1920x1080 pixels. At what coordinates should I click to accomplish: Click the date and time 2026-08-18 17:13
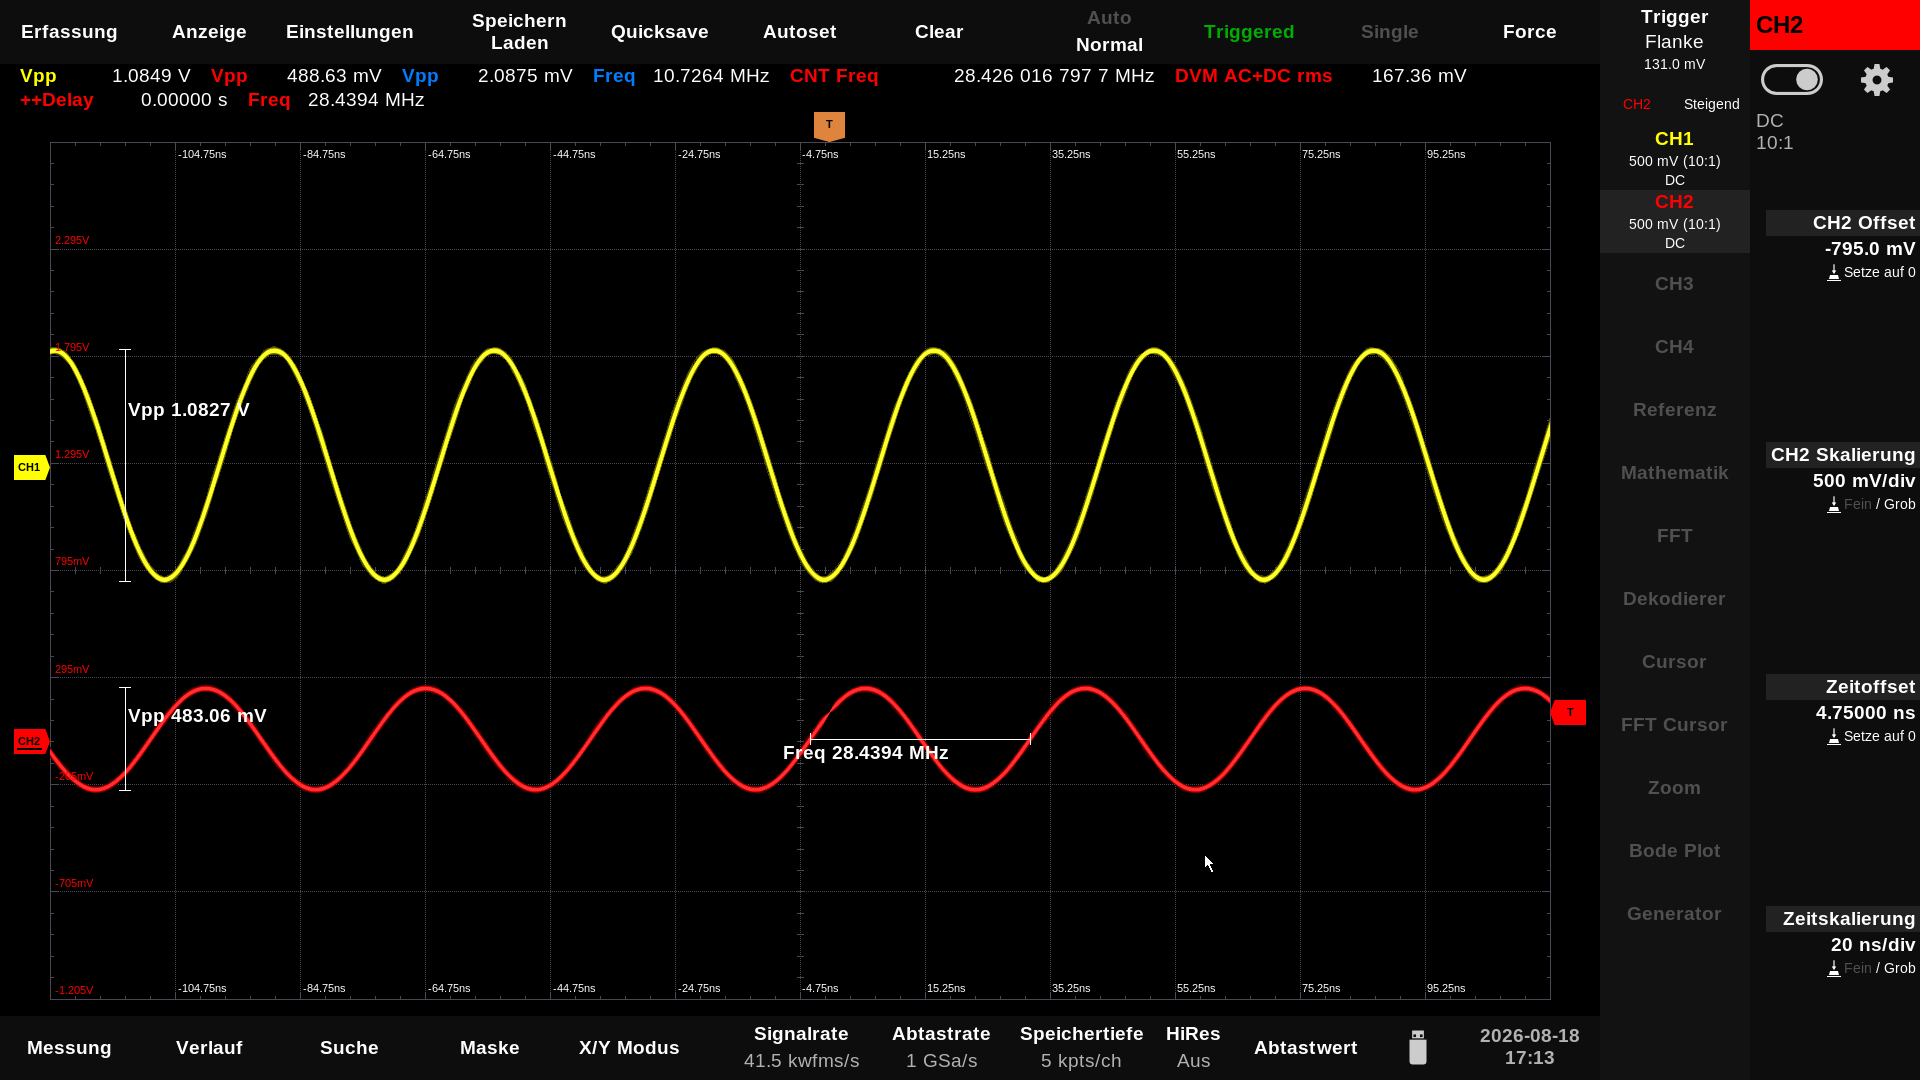click(x=1529, y=1047)
